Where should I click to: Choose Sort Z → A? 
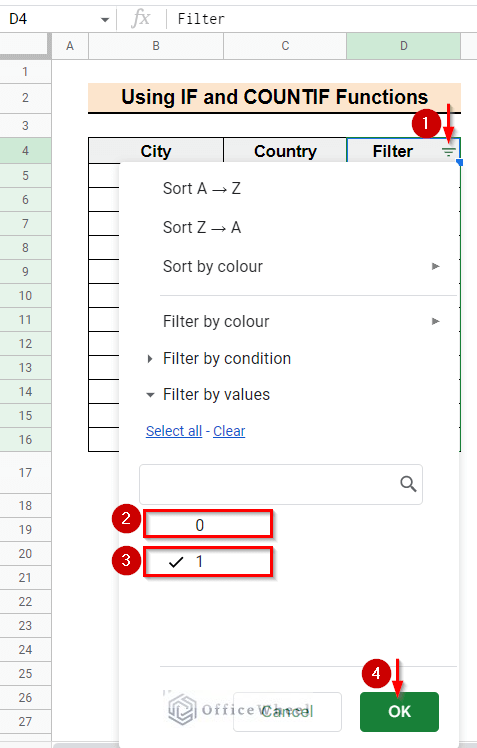point(202,228)
